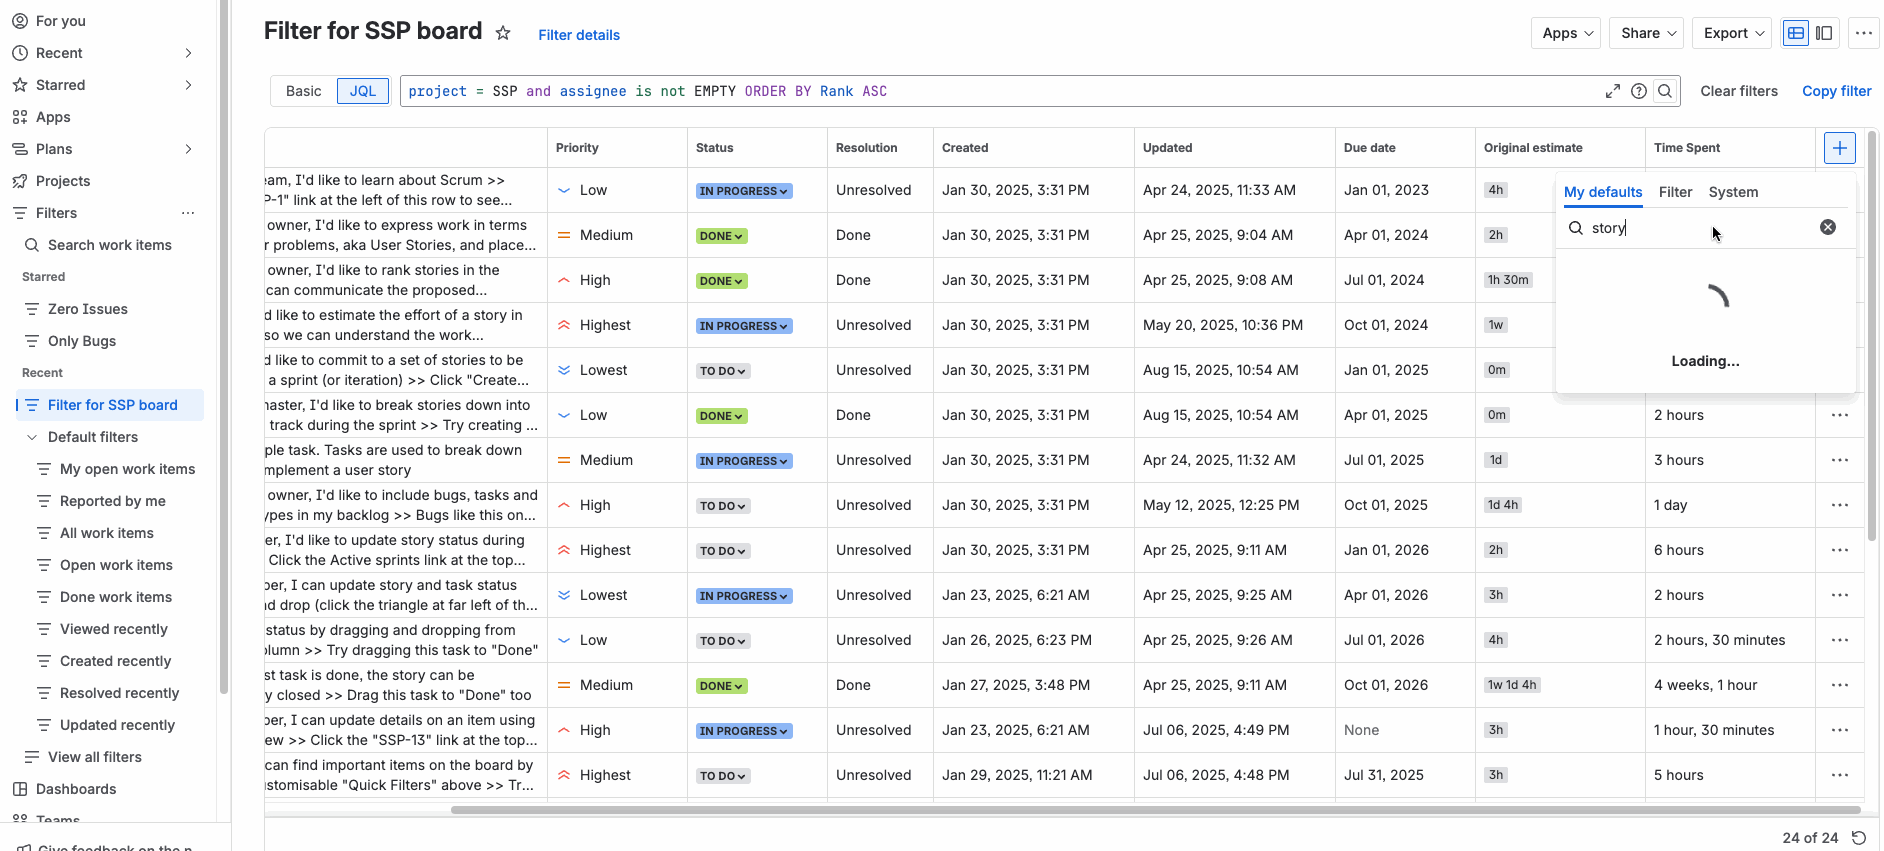Switch to JQL search mode

363,91
